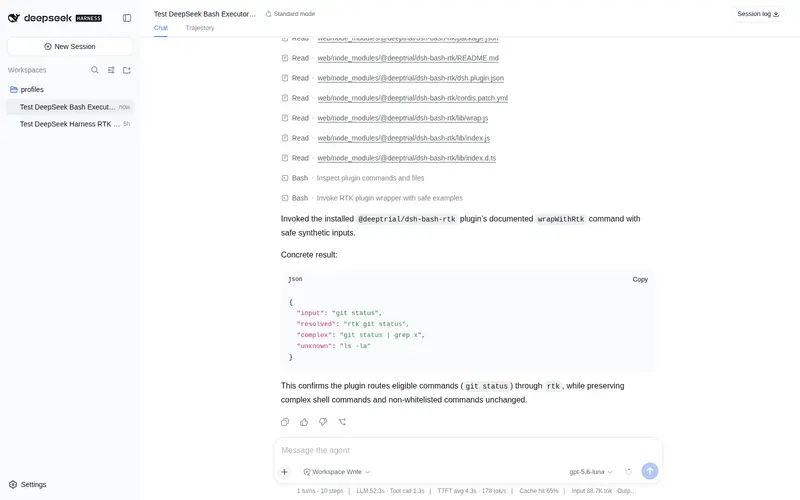This screenshot has height=500, width=800.
Task: Focus the Message the agent field
Action: (468, 450)
